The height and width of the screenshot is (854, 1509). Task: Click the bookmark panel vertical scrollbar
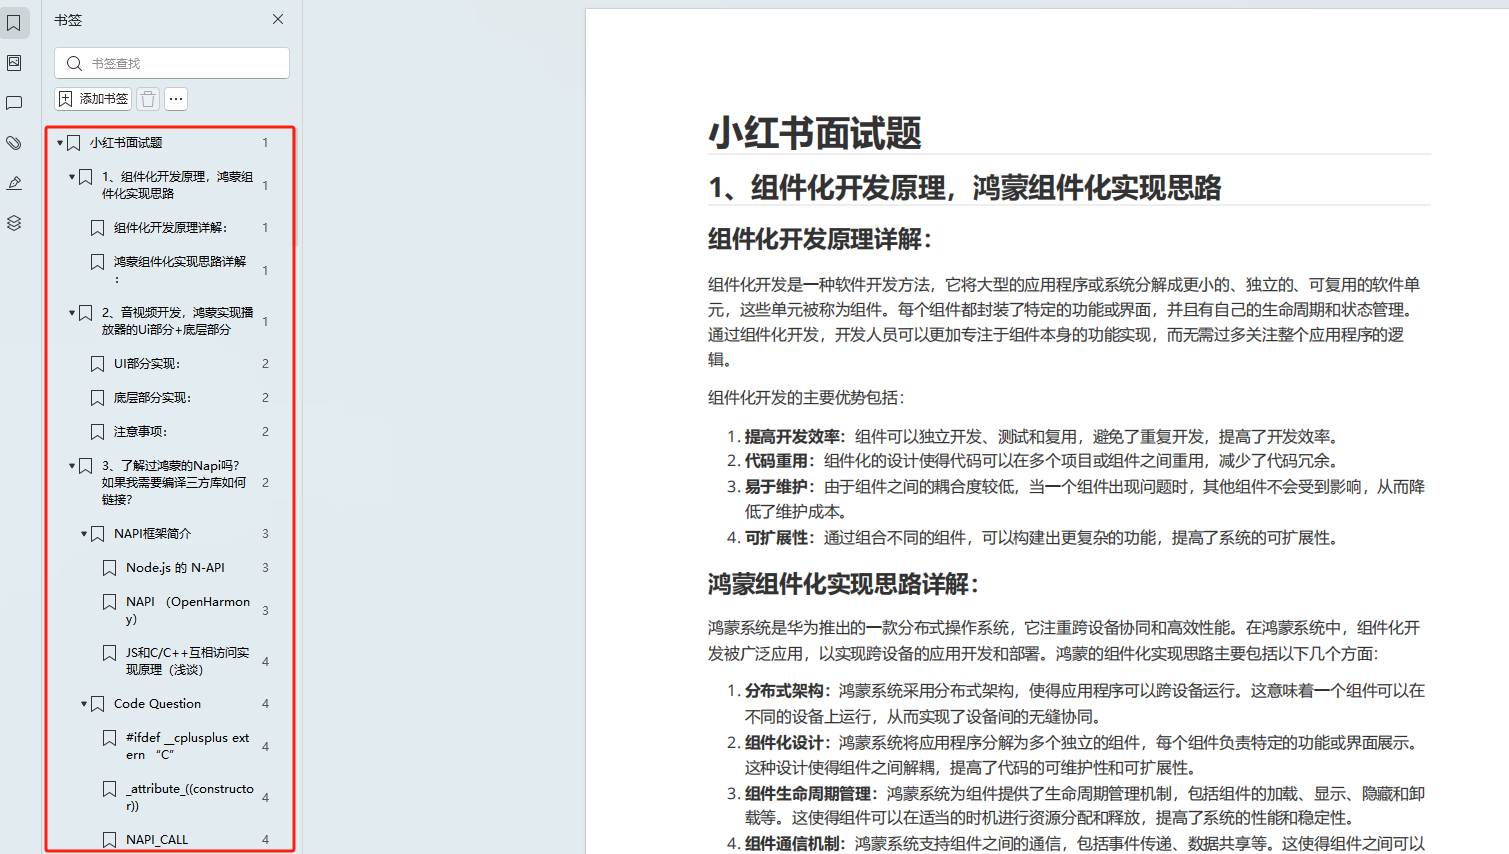296,187
